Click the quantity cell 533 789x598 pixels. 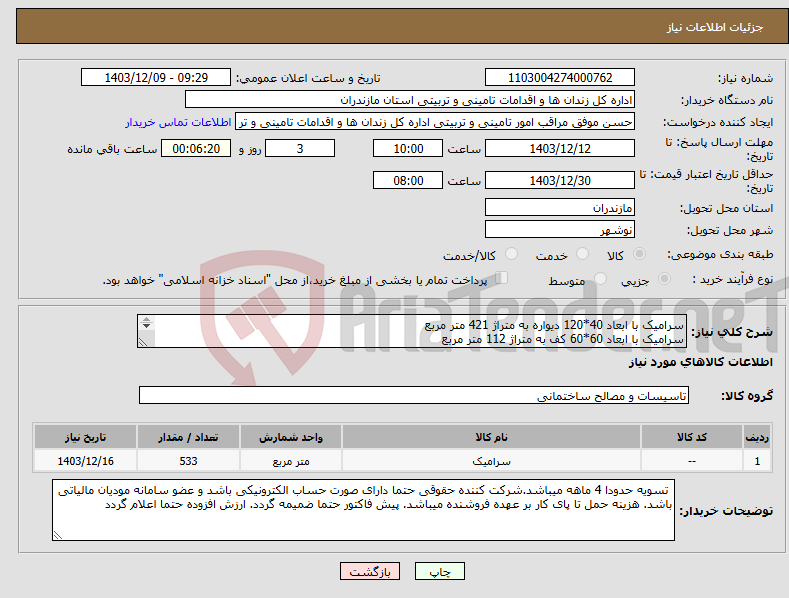click(x=188, y=461)
